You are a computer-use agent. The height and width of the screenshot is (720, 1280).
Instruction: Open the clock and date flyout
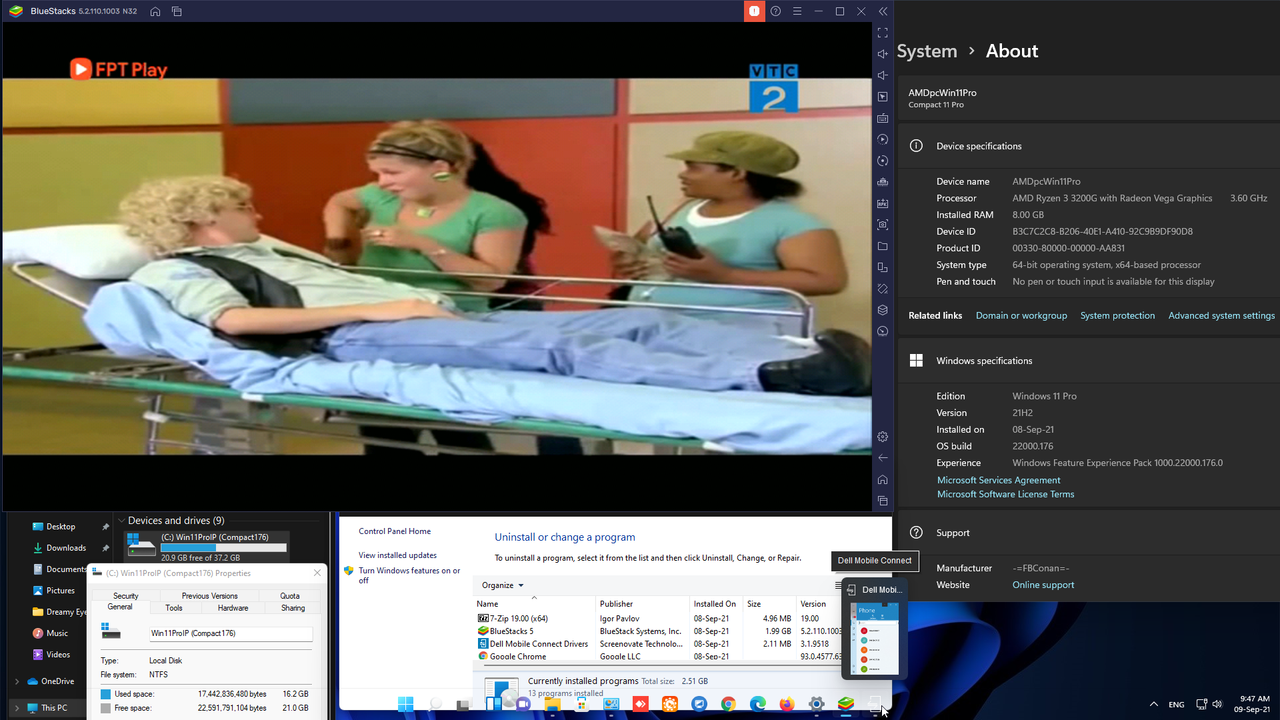click(x=1254, y=704)
